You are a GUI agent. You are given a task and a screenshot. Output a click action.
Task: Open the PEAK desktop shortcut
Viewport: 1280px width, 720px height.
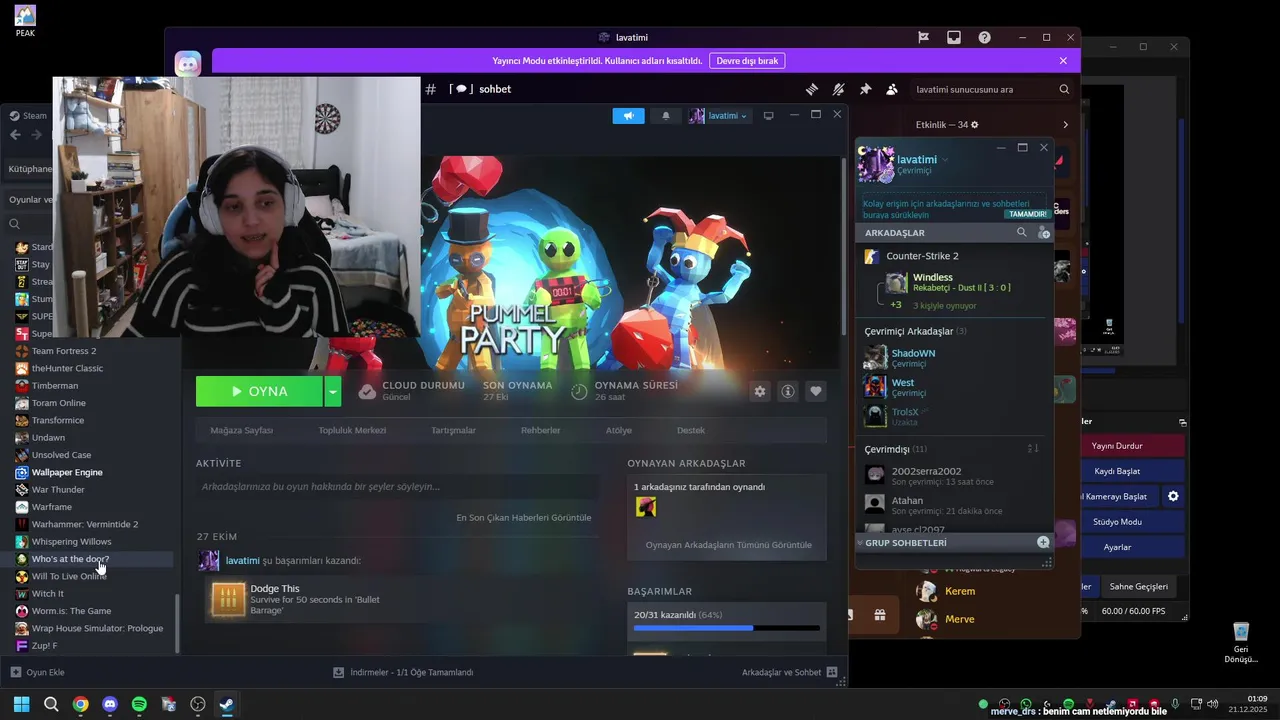(x=25, y=21)
